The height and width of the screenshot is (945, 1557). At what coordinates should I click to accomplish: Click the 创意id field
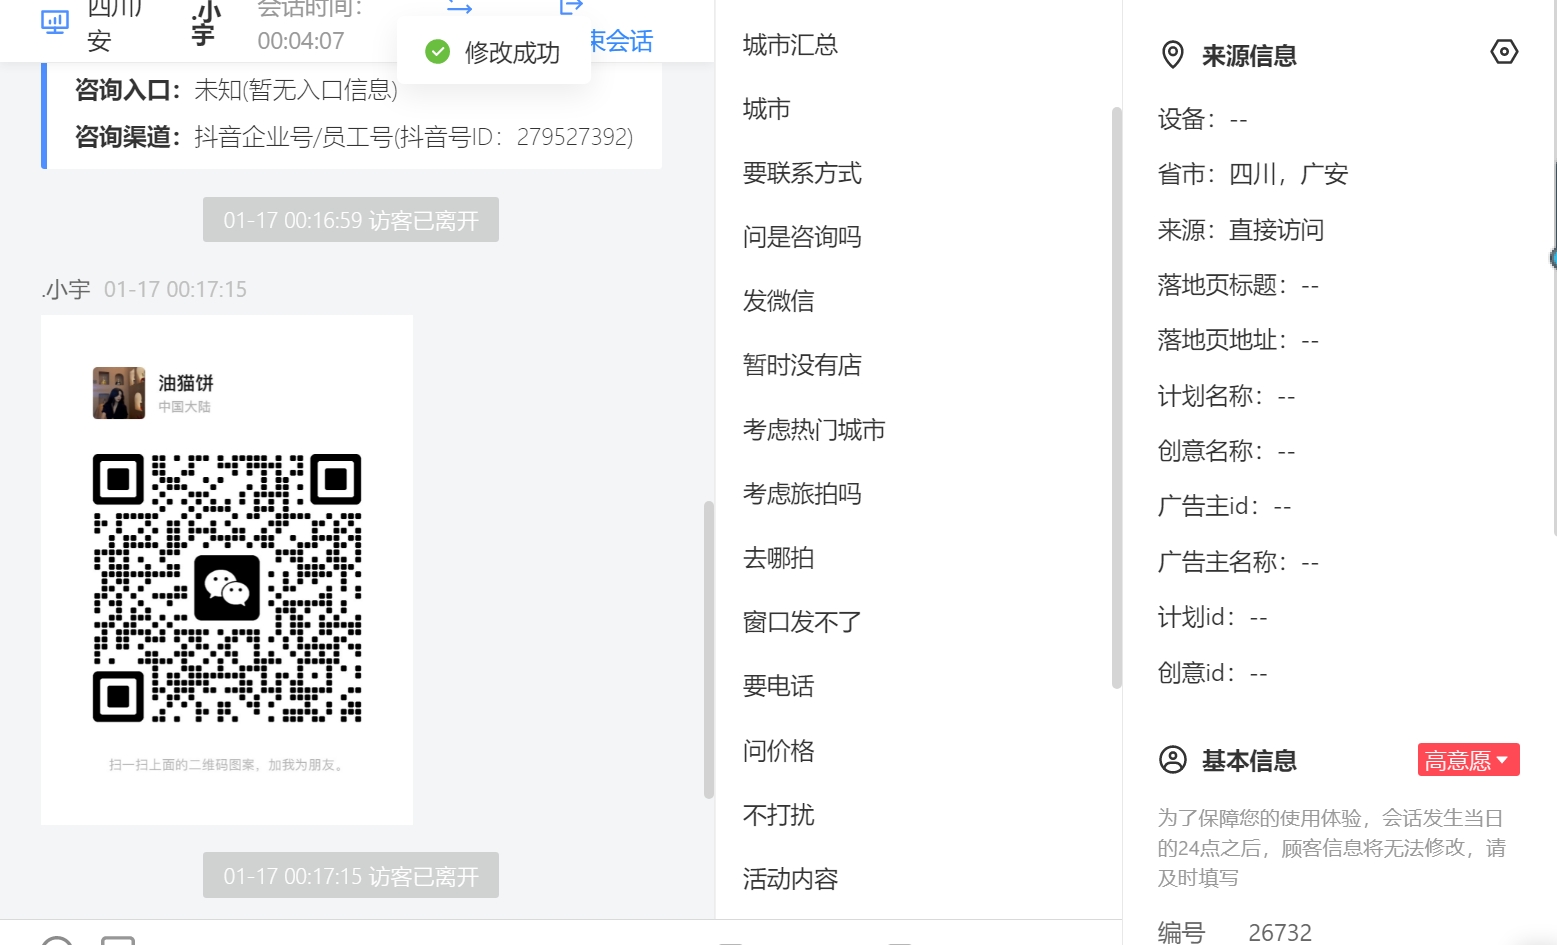(x=1212, y=673)
